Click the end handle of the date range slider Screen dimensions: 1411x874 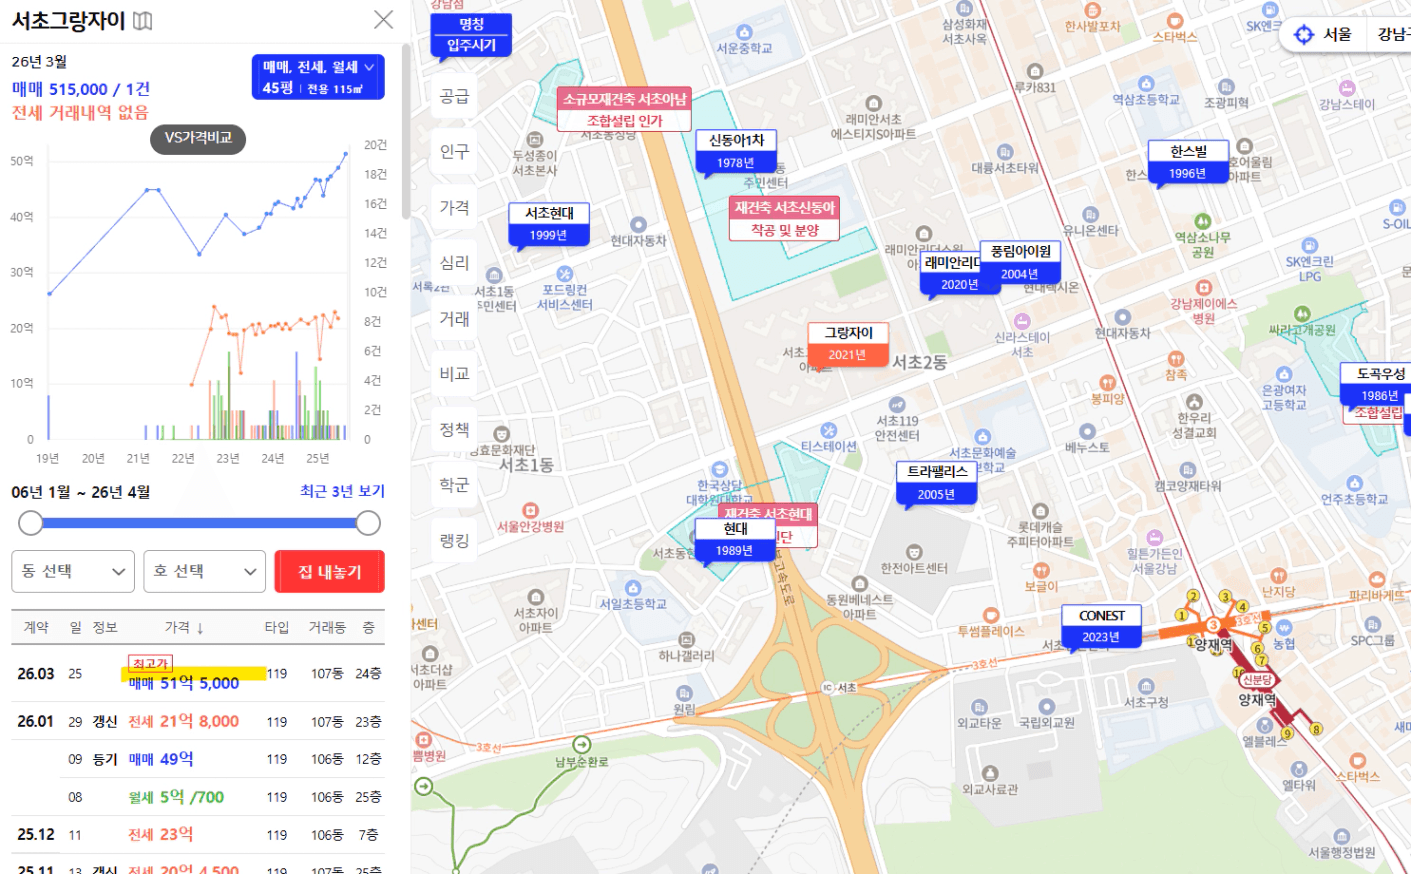368,523
